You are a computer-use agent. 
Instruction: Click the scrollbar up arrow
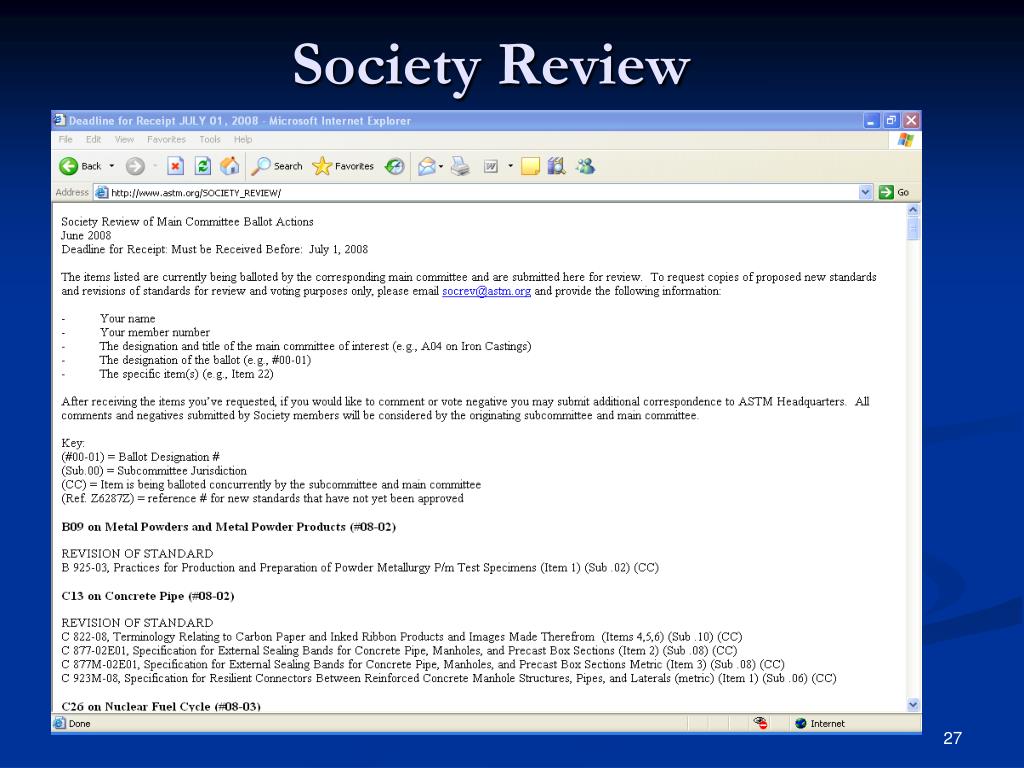tap(913, 210)
